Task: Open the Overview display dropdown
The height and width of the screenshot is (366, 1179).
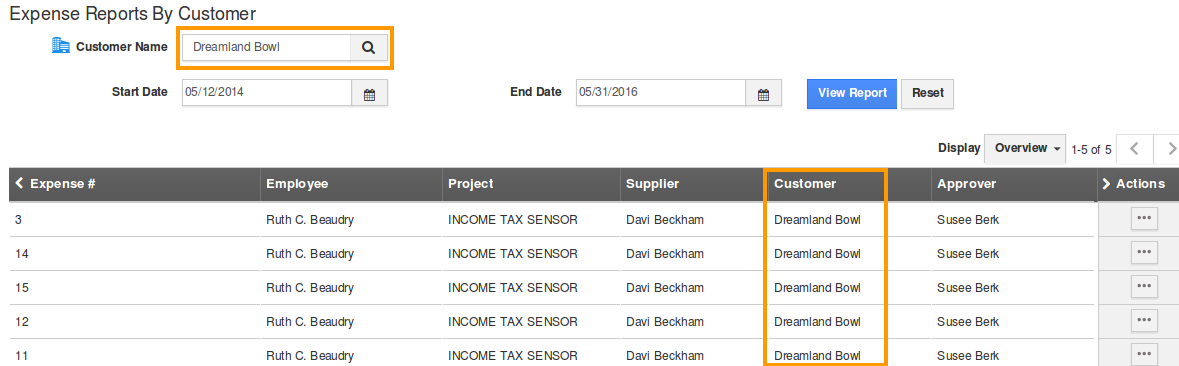Action: click(x=1027, y=149)
